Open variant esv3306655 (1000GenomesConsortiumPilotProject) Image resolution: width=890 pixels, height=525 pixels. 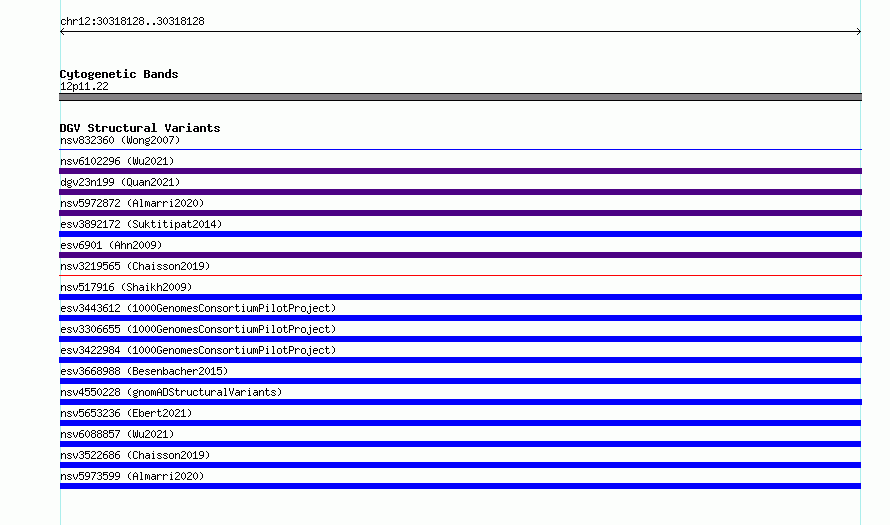(198, 329)
